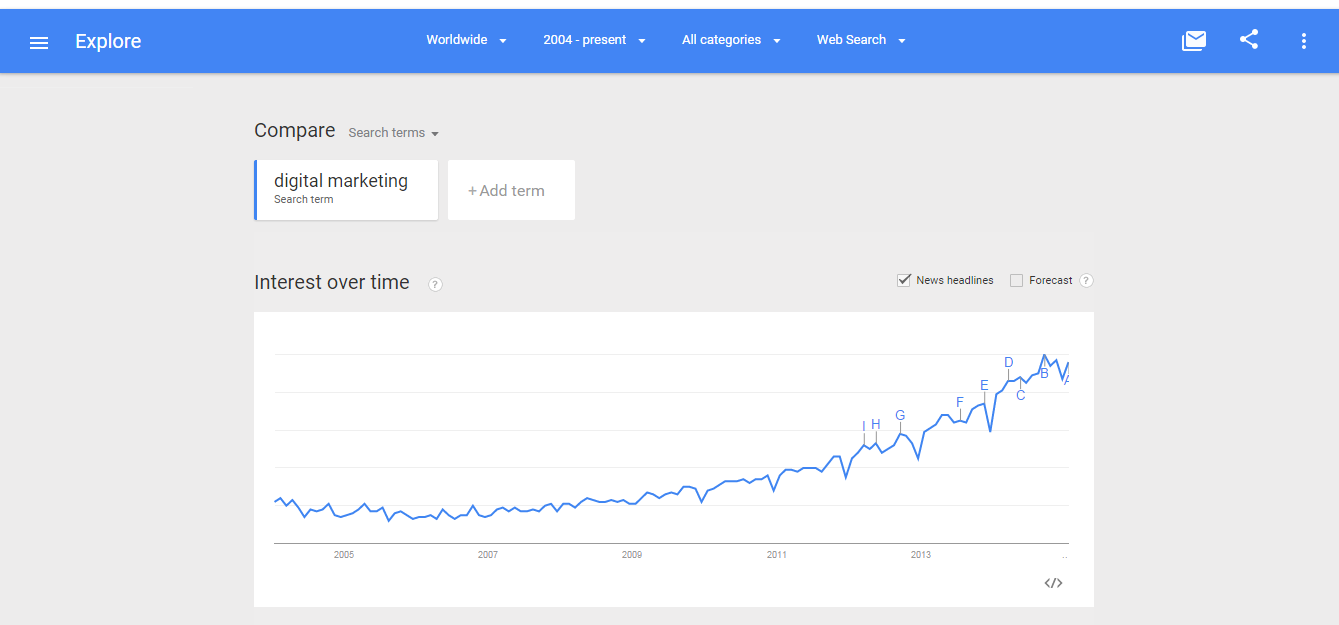Click the Interest over time help icon
This screenshot has width=1339, height=625.
(x=435, y=284)
